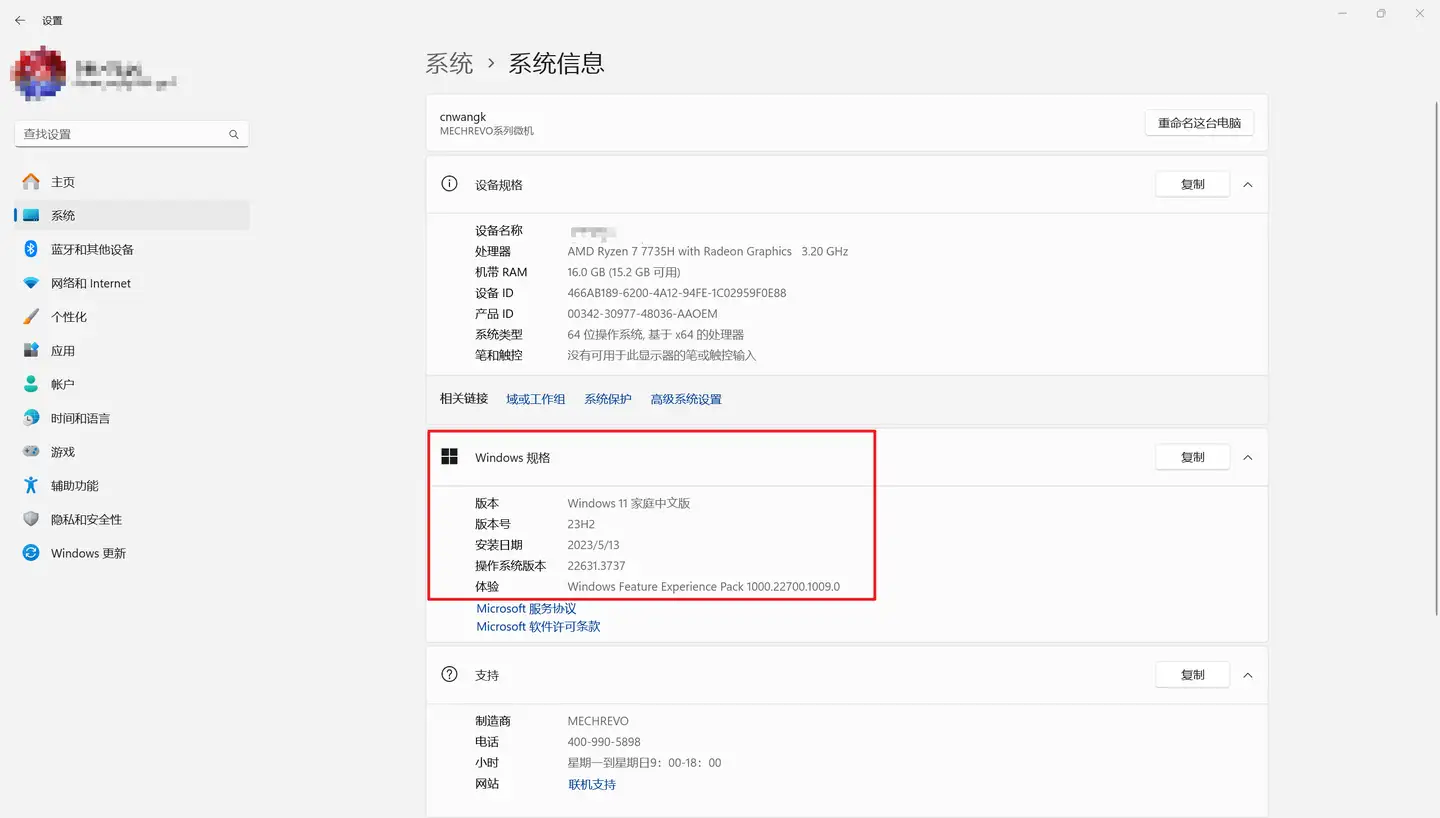Image resolution: width=1440 pixels, height=818 pixels.
Task: Open 网络和 Internet settings
Action: coord(132,283)
